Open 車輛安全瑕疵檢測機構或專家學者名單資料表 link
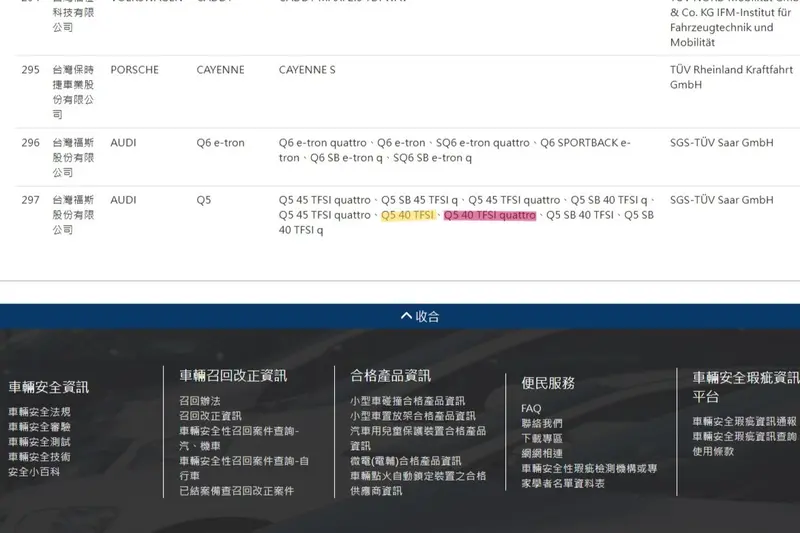The width and height of the screenshot is (800, 533). pos(589,475)
